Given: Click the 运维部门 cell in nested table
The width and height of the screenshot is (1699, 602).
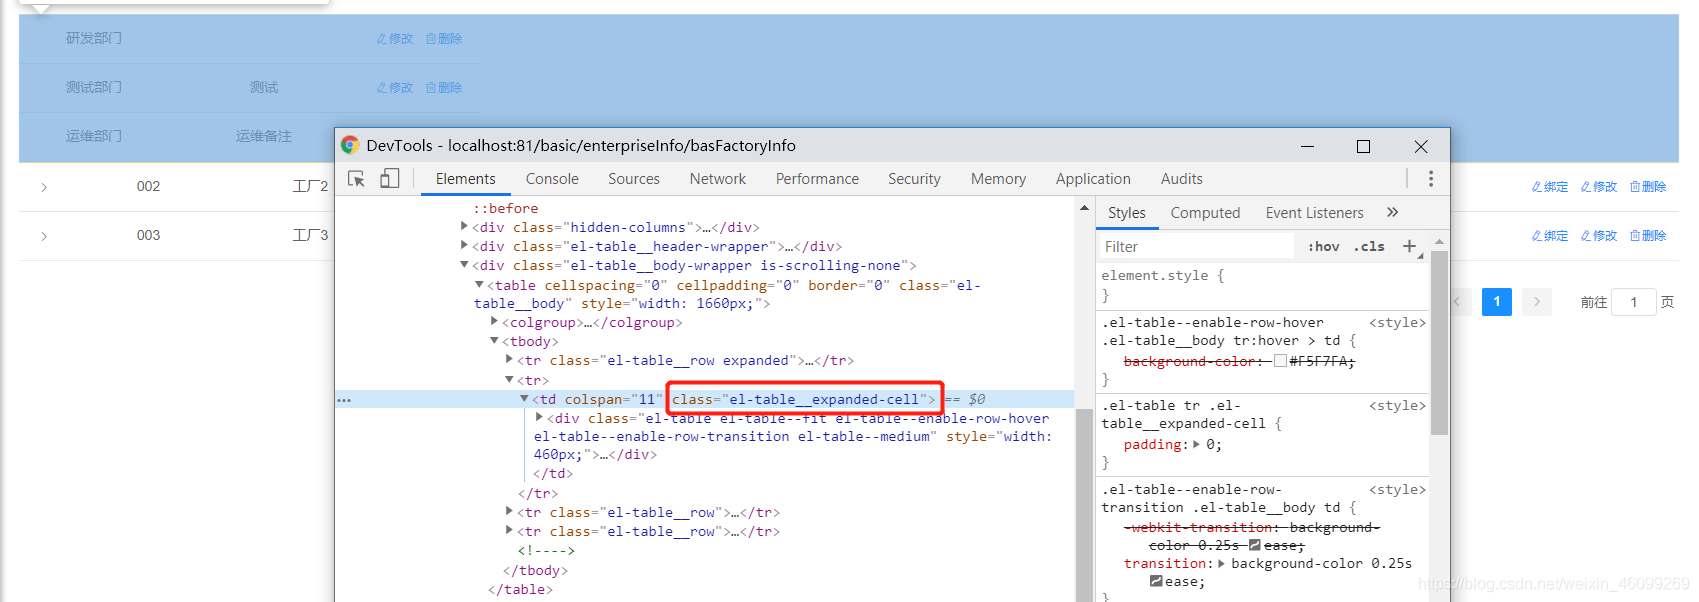Looking at the screenshot, I should (x=94, y=137).
